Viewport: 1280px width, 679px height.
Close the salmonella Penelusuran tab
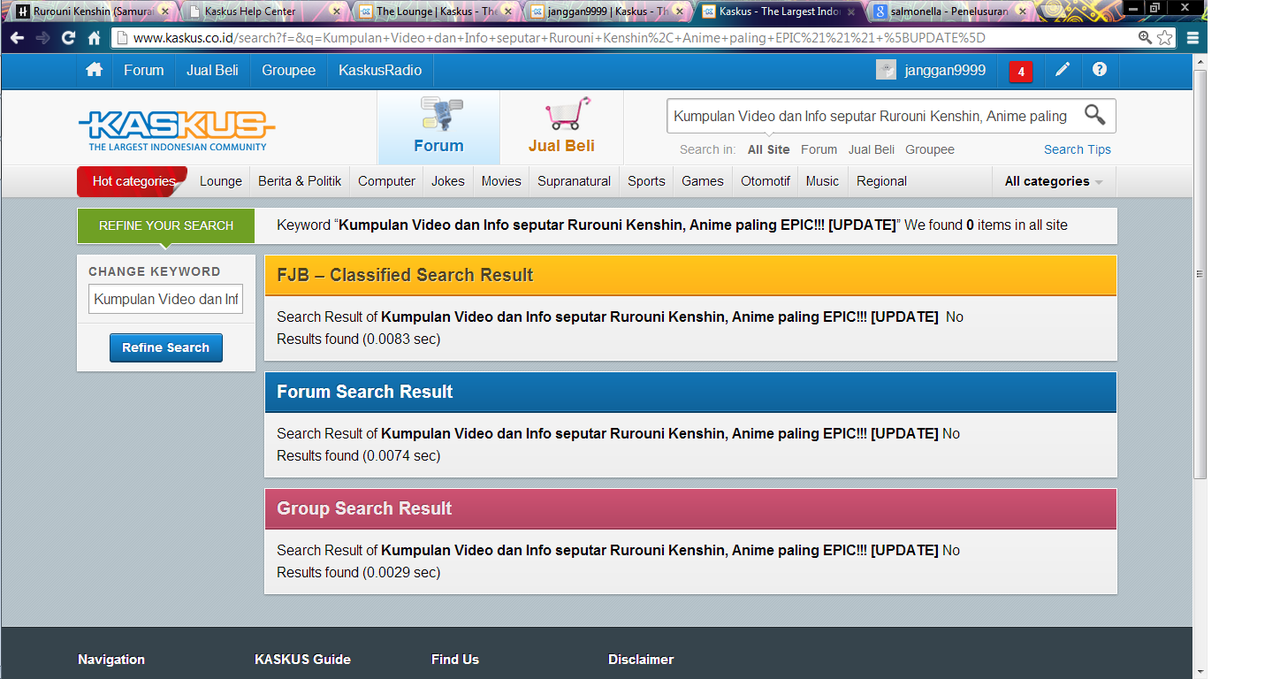point(1021,11)
